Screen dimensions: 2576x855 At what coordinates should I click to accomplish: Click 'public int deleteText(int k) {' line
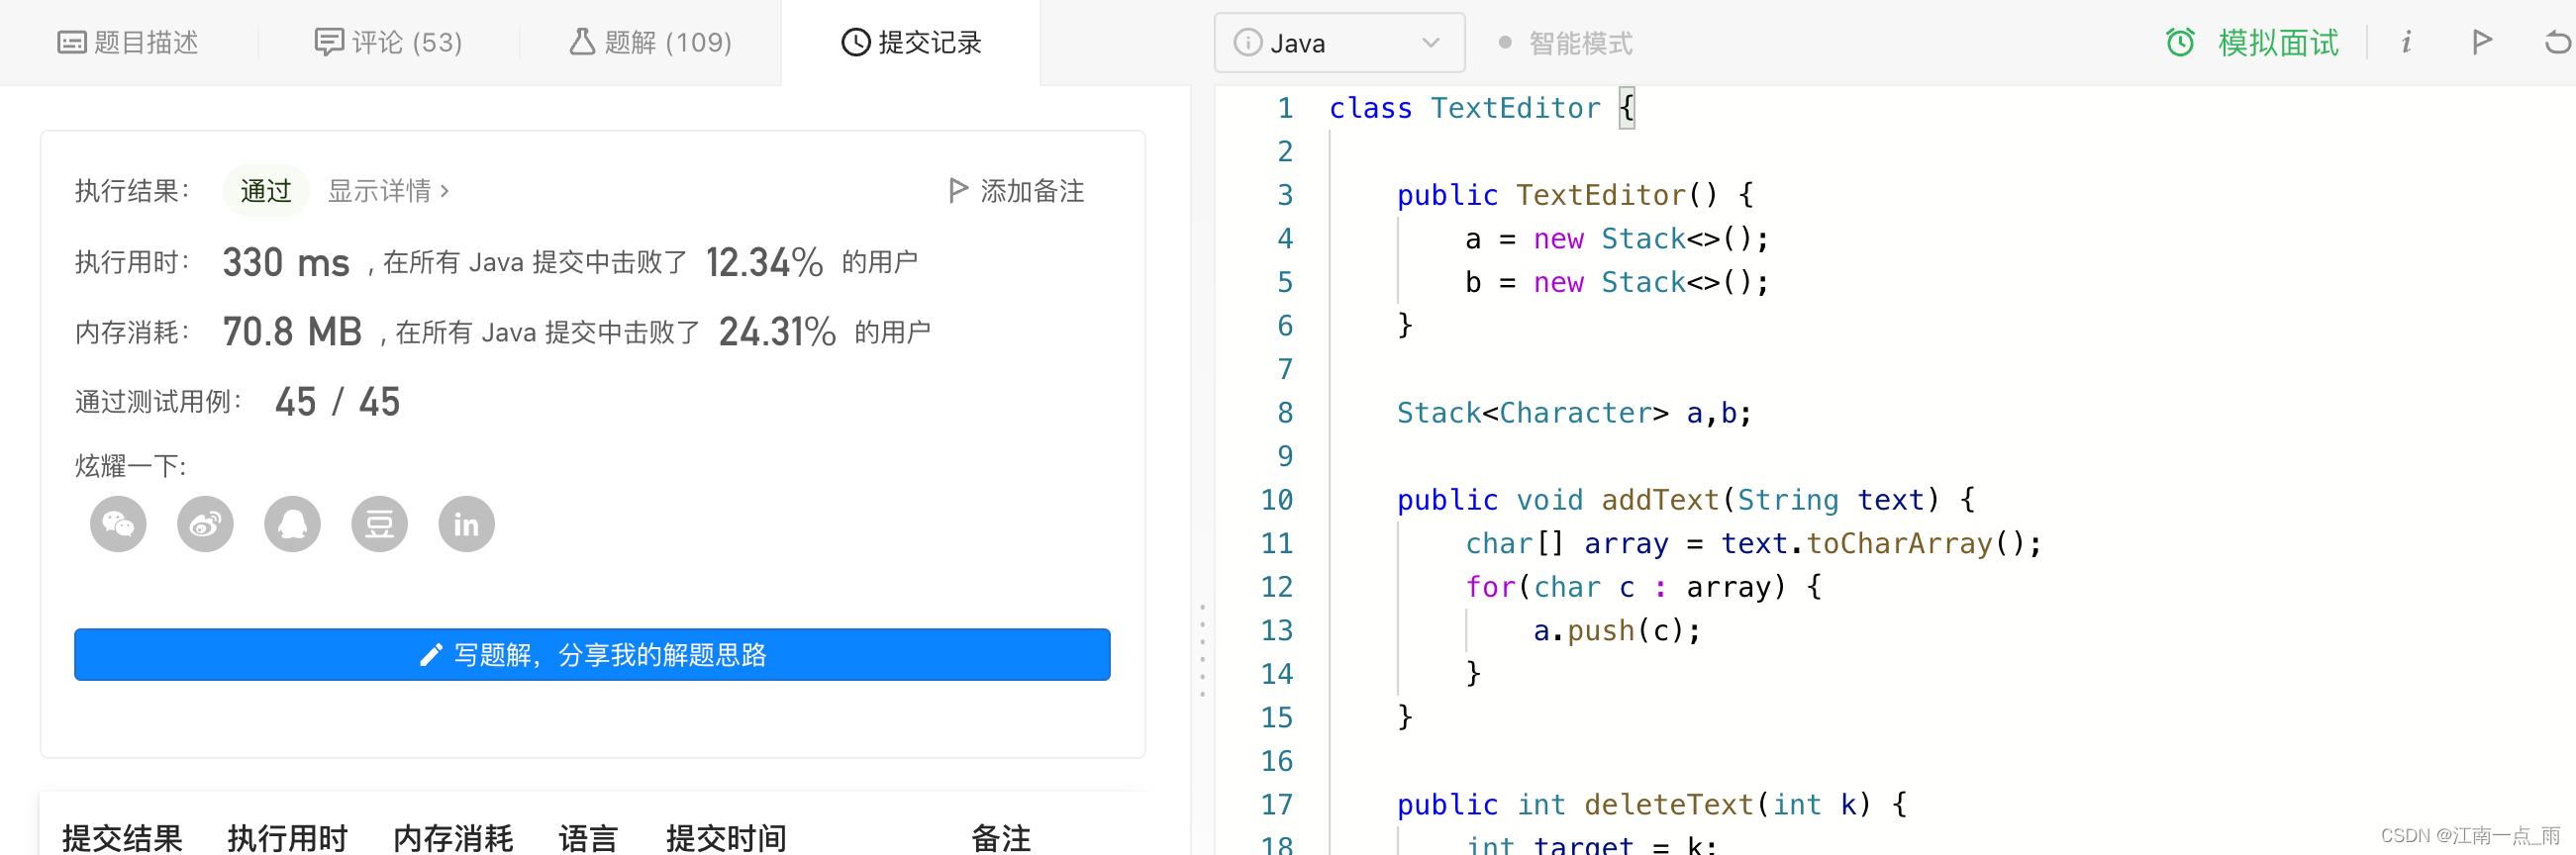pyautogui.click(x=1652, y=805)
